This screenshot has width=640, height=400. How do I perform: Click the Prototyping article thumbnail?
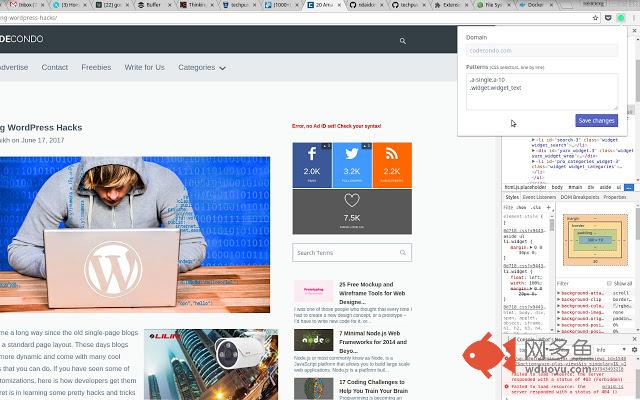[x=313, y=291]
